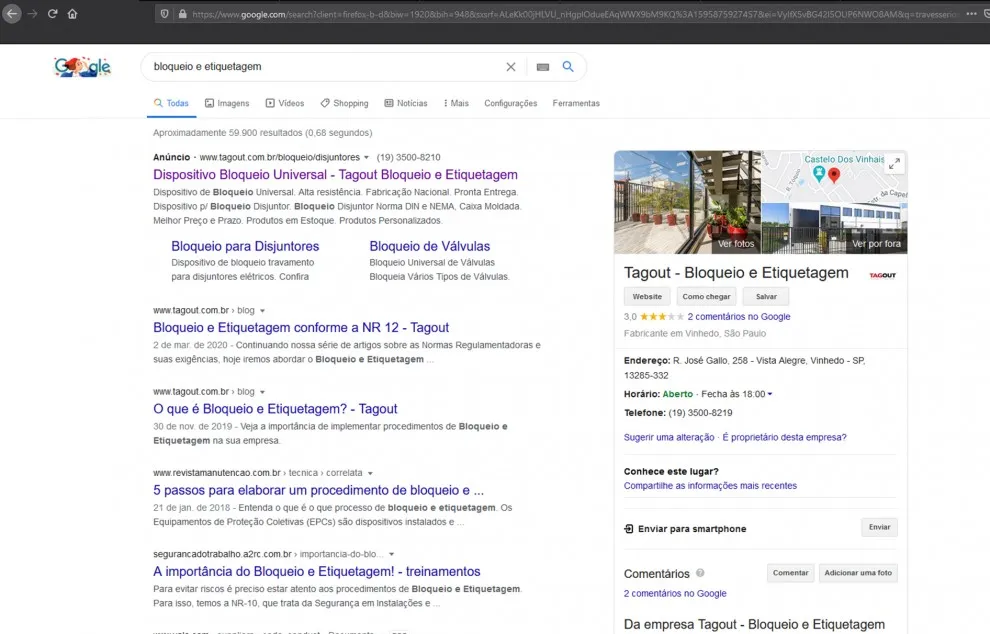Select the Todas tab
Image resolution: width=990 pixels, height=634 pixels.
coord(171,103)
